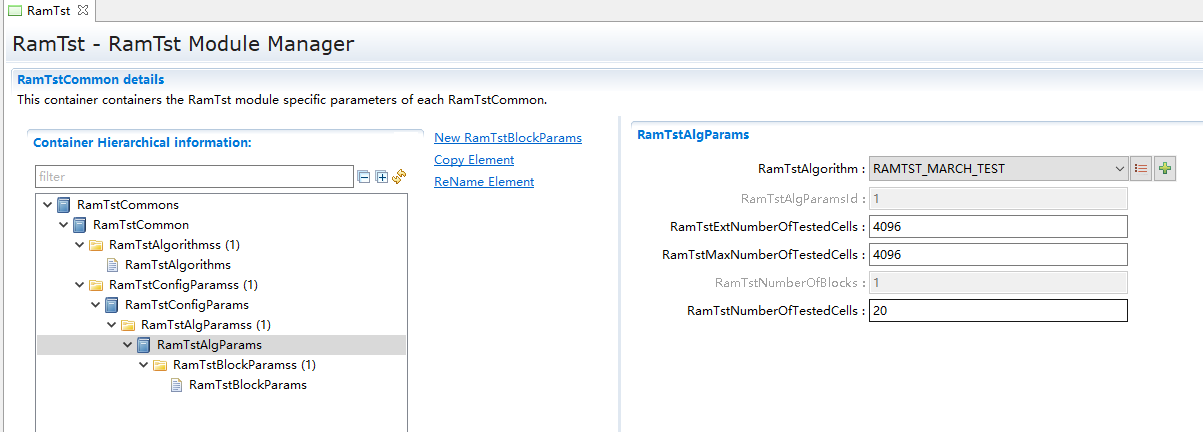Click the list icon beside RamTstAlgorithm
The height and width of the screenshot is (432, 1203).
1141,169
